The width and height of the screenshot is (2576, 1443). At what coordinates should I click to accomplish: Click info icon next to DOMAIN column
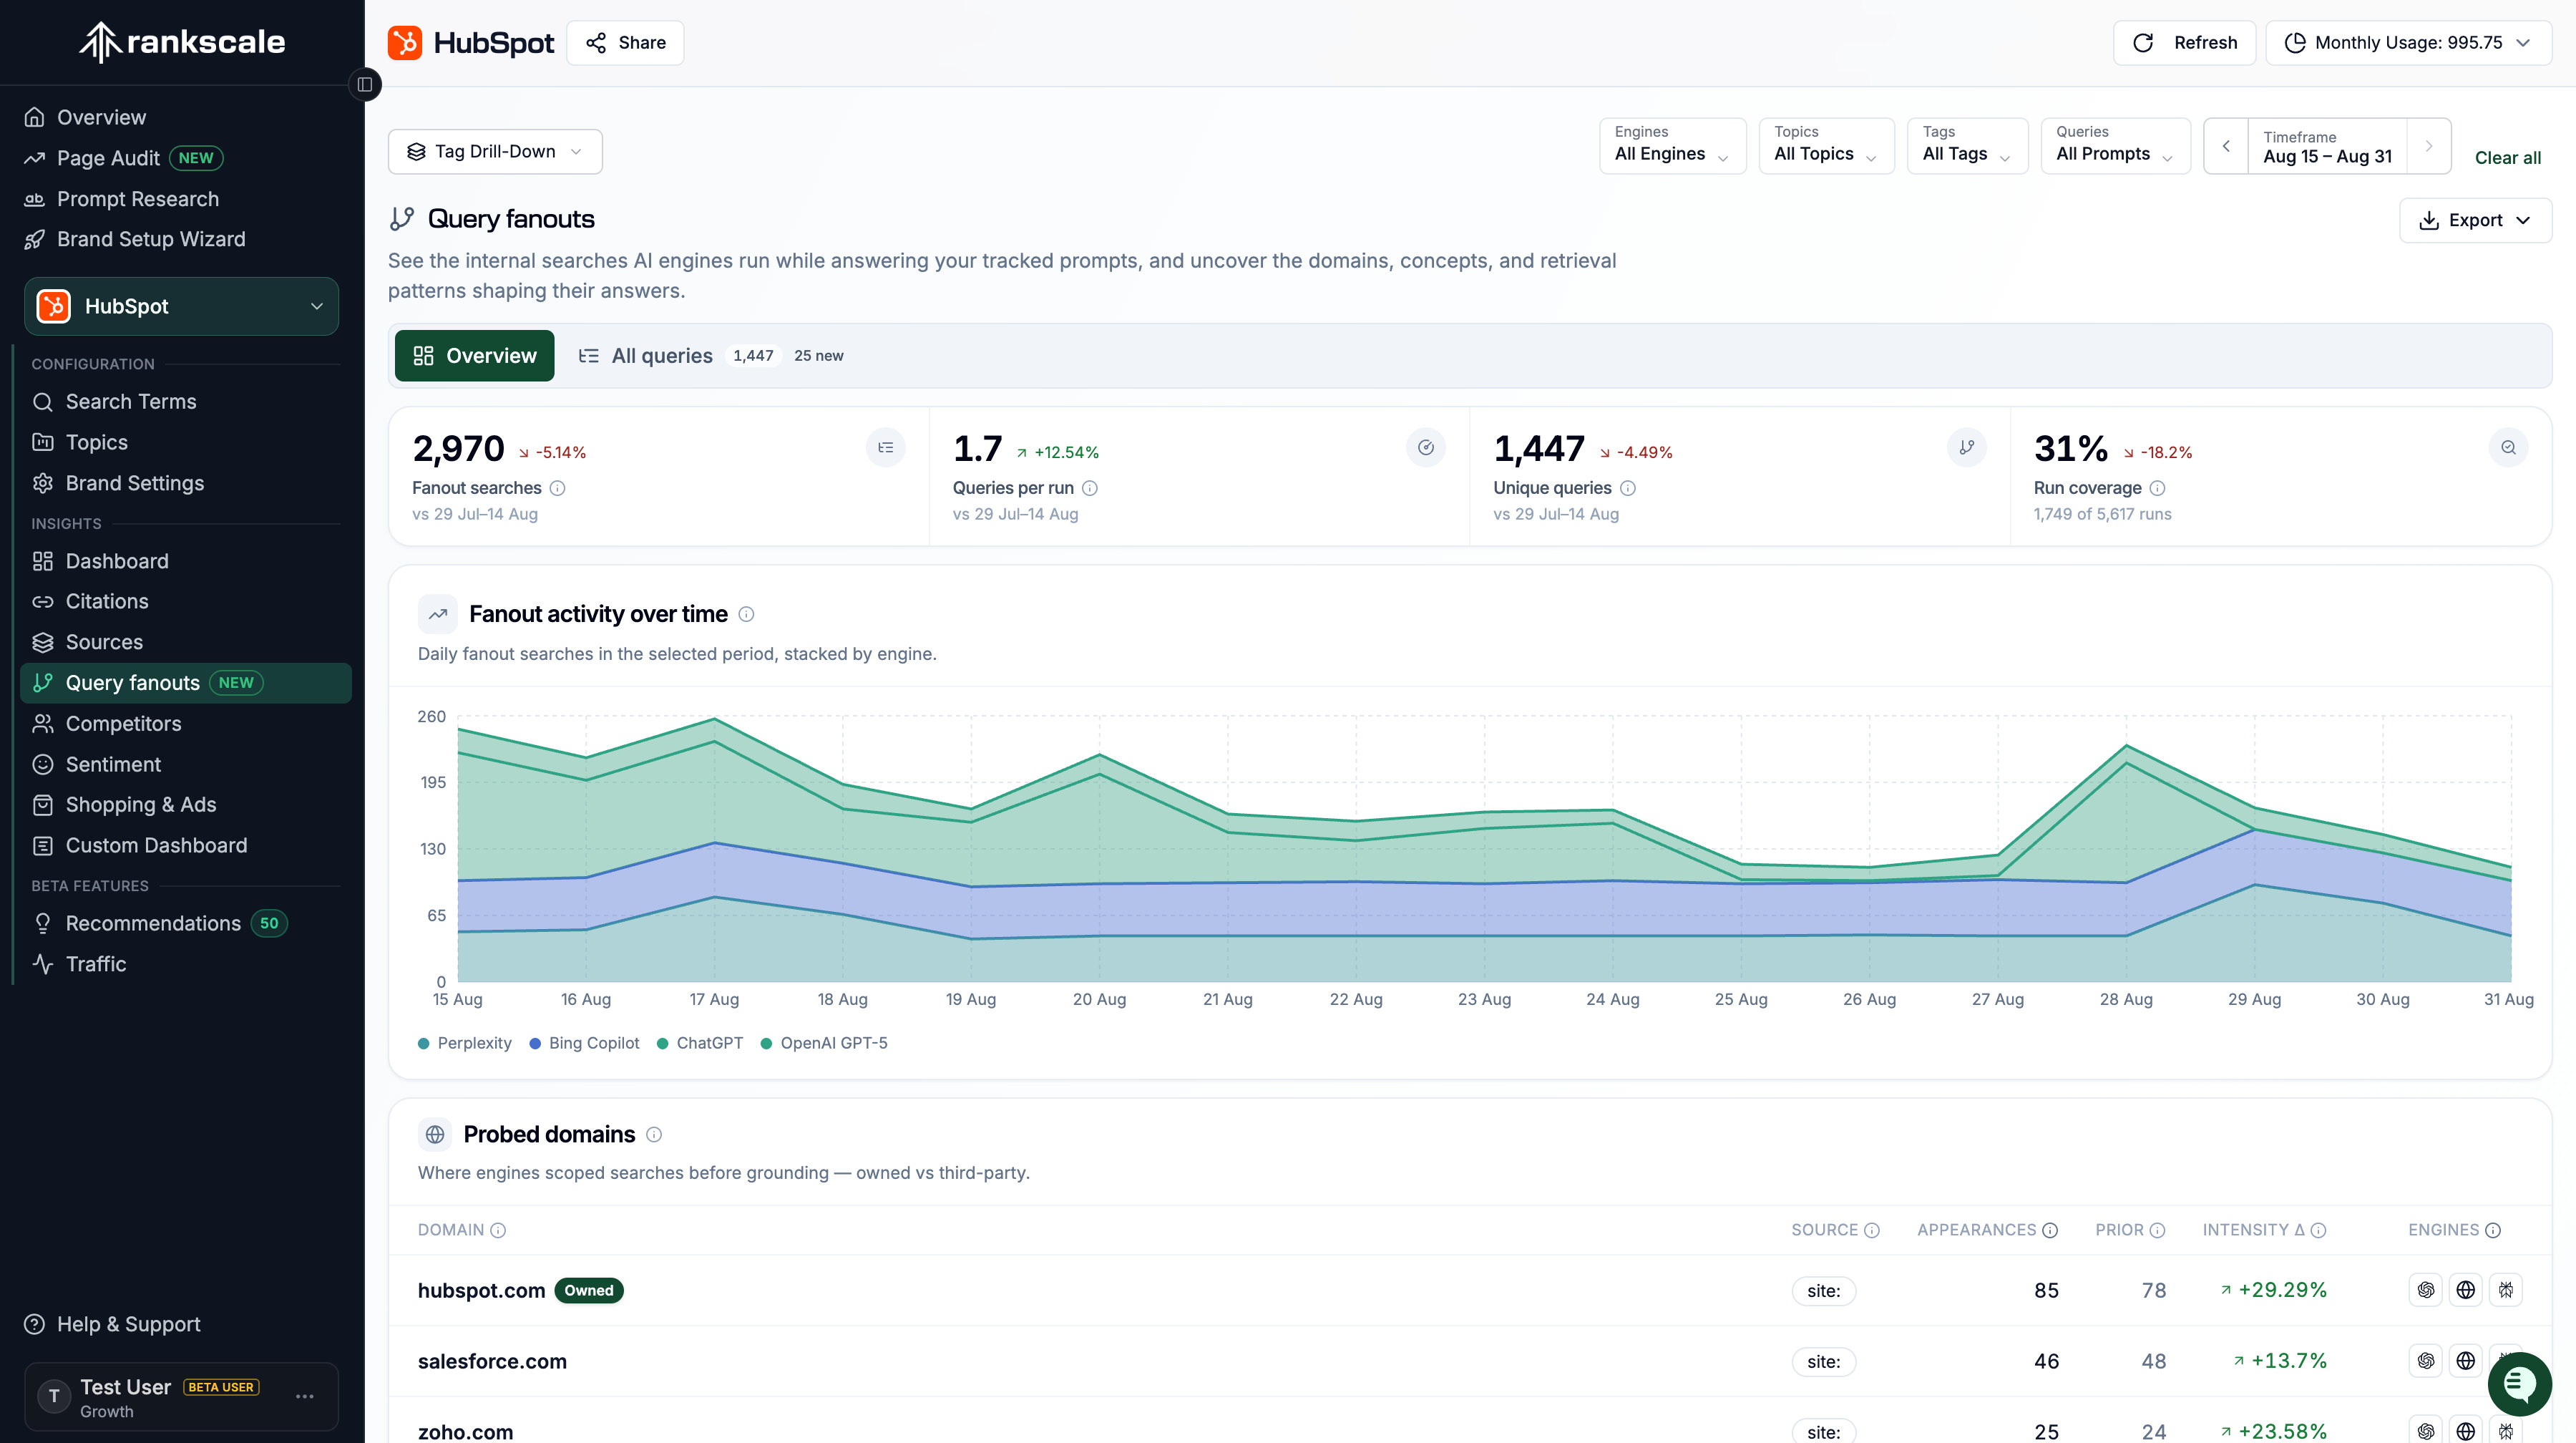(x=498, y=1230)
